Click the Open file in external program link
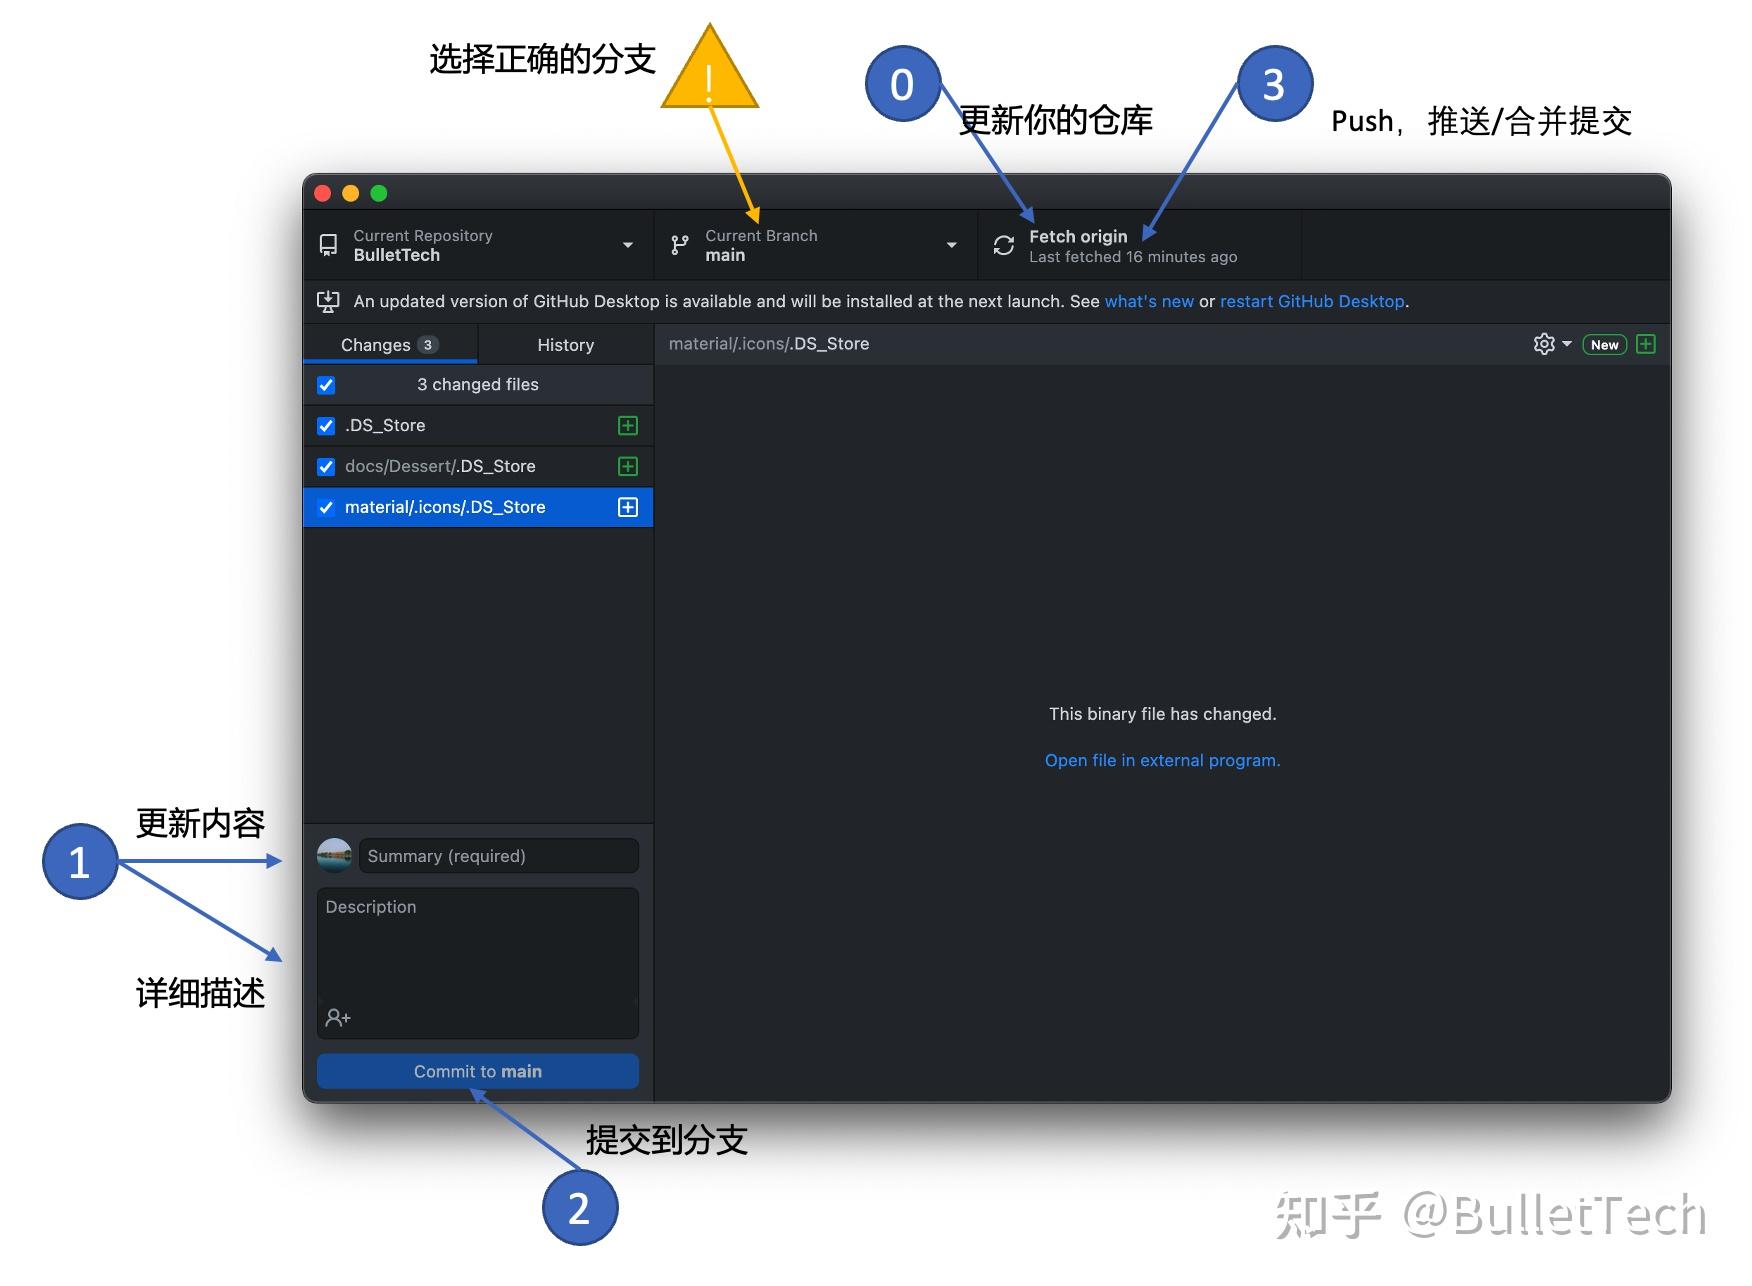Image resolution: width=1752 pixels, height=1286 pixels. click(x=1162, y=760)
